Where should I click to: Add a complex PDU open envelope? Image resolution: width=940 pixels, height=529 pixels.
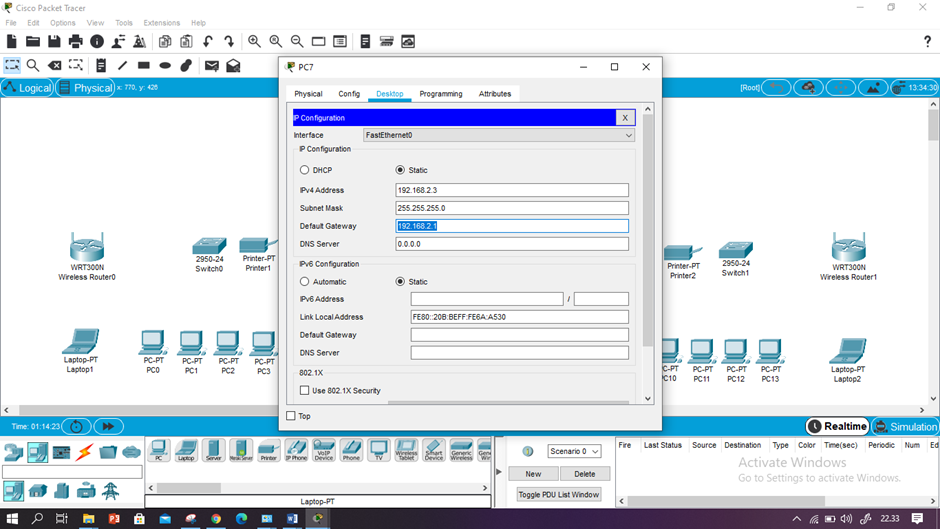[x=233, y=65]
